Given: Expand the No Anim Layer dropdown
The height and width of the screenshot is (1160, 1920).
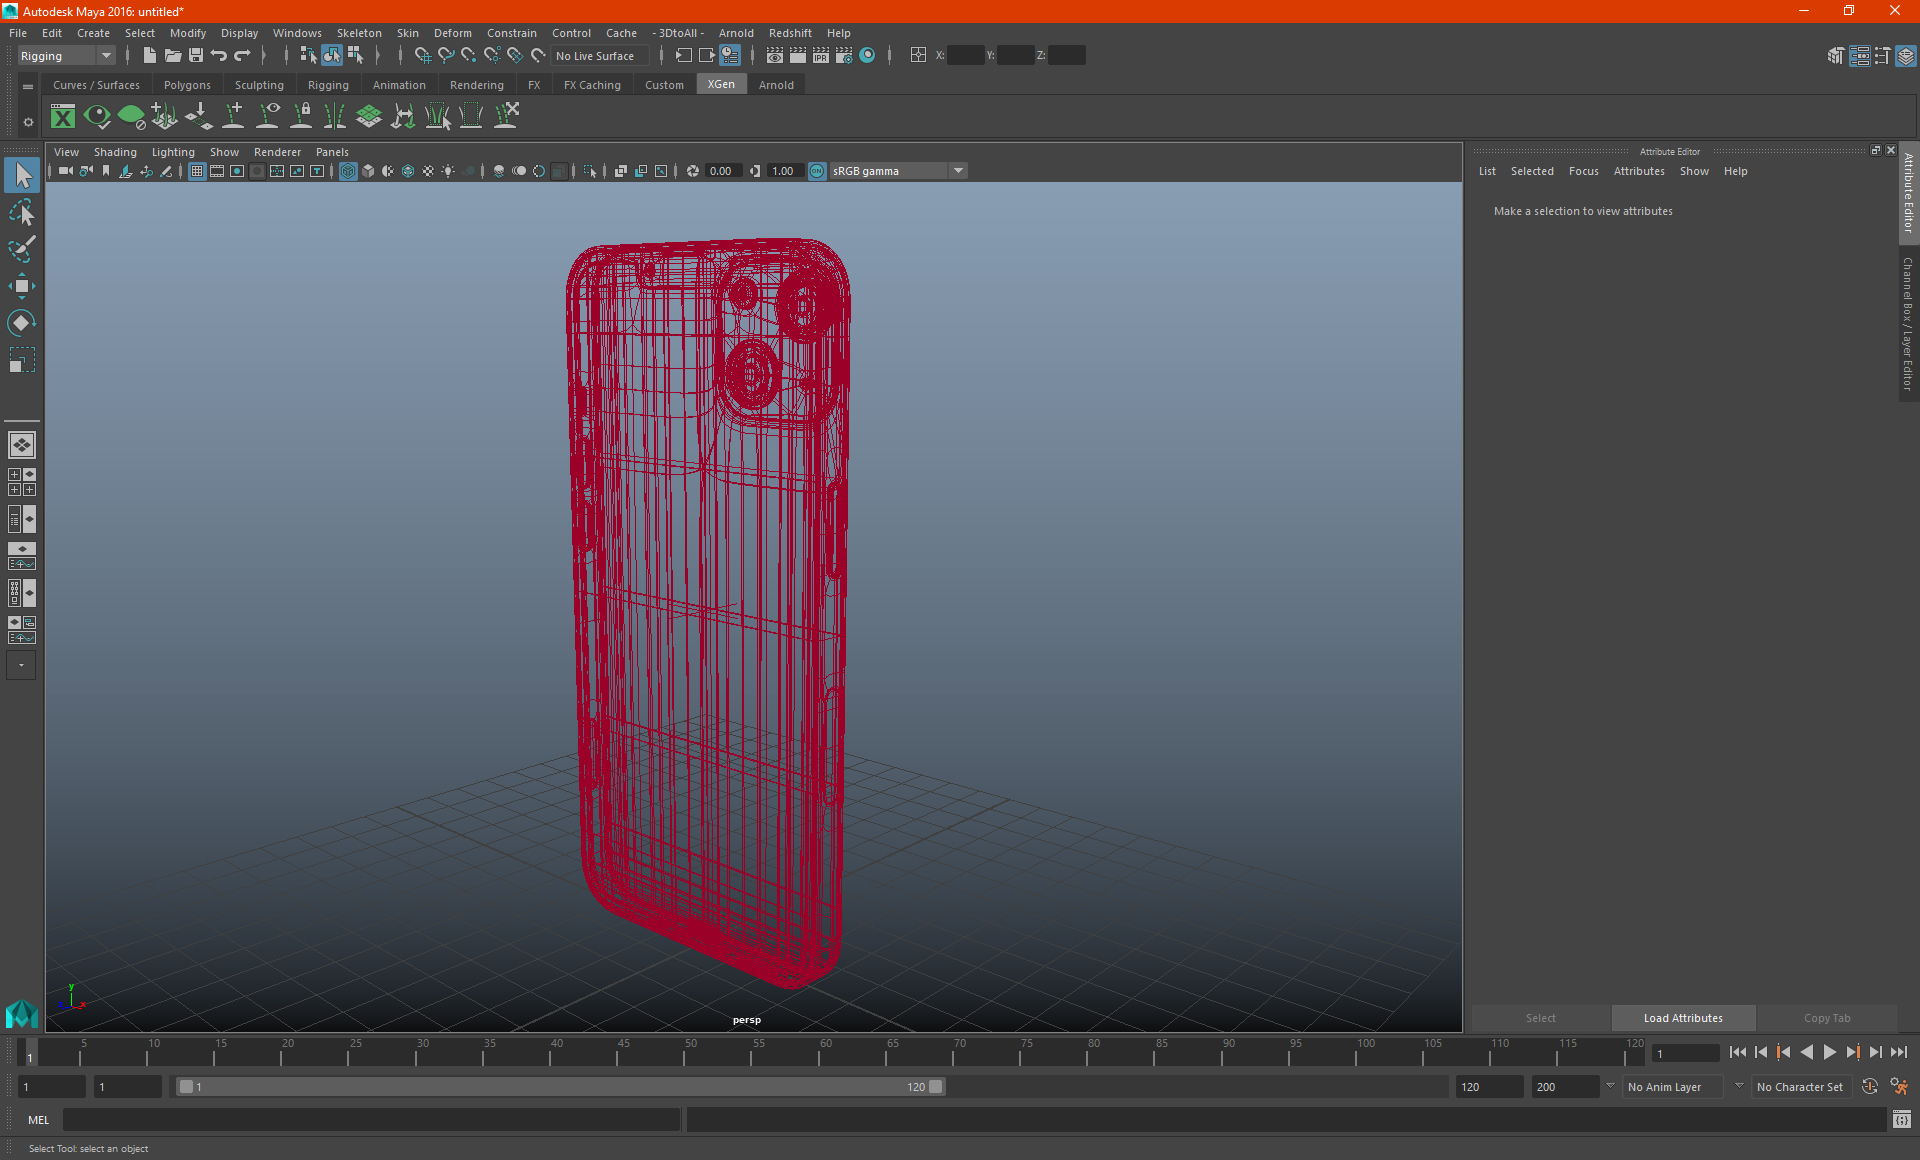Looking at the screenshot, I should click(x=1732, y=1086).
